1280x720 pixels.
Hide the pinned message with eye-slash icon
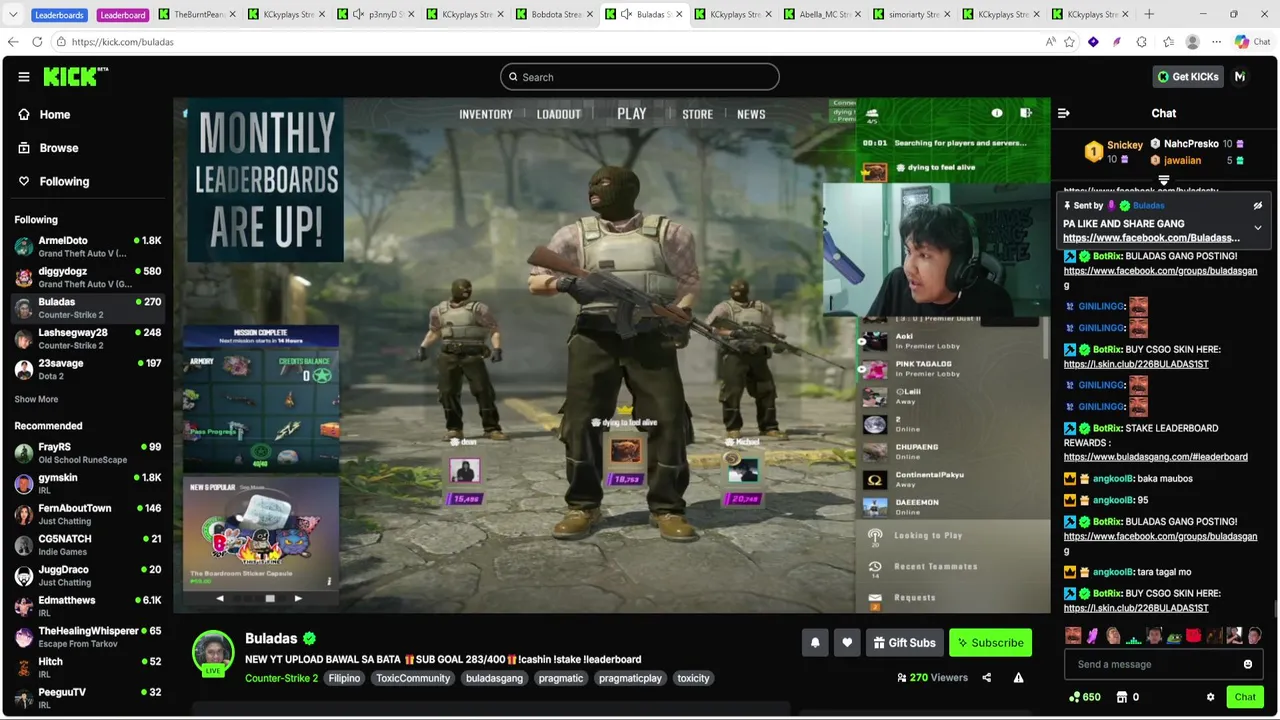point(1258,206)
